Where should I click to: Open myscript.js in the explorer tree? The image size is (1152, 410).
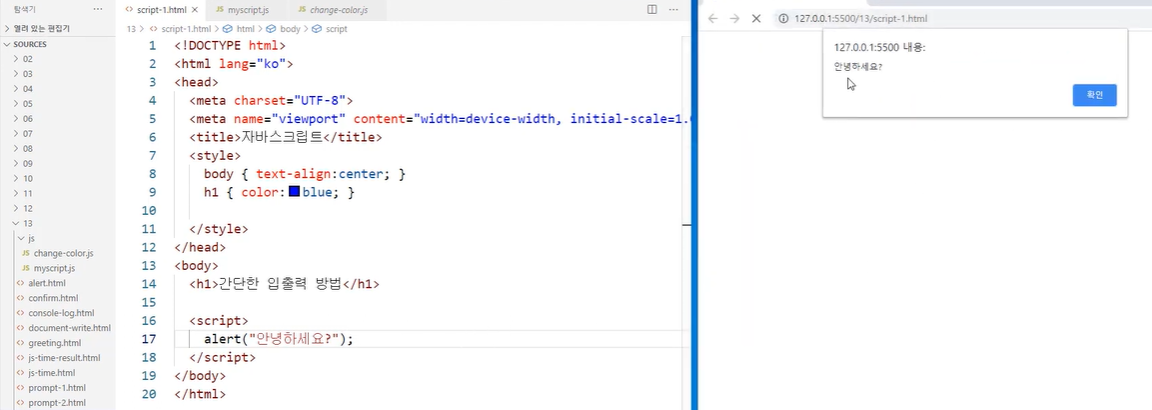pos(57,268)
